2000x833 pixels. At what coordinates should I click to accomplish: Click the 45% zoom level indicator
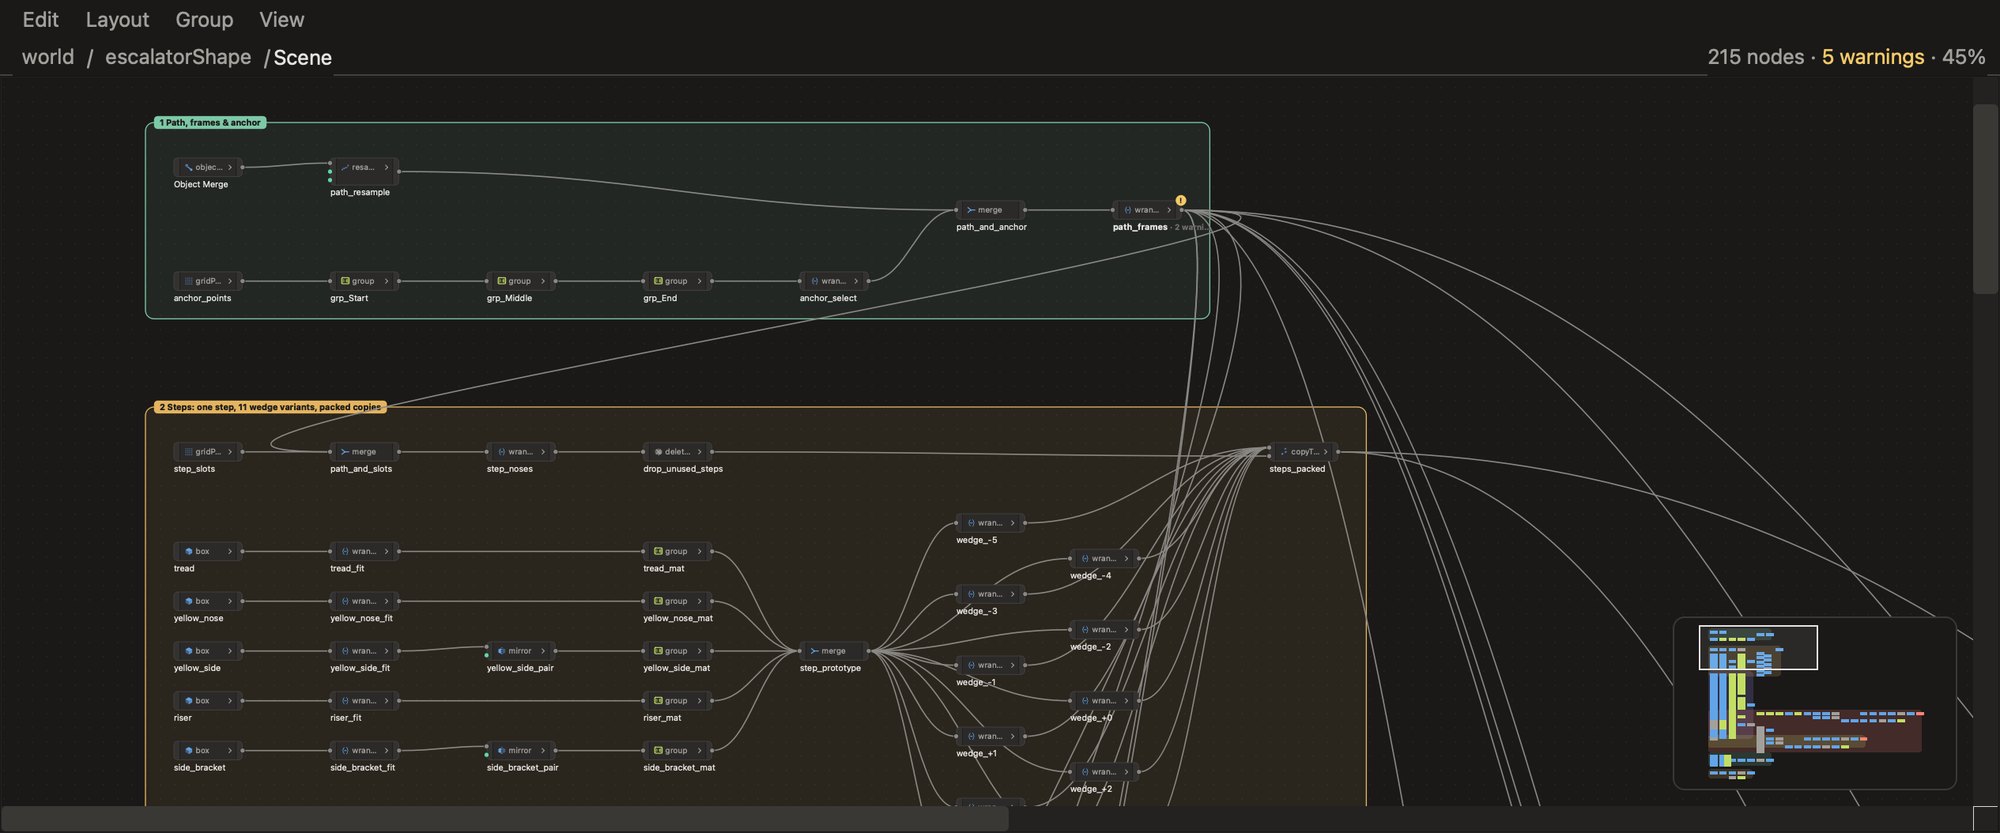[x=1964, y=57]
